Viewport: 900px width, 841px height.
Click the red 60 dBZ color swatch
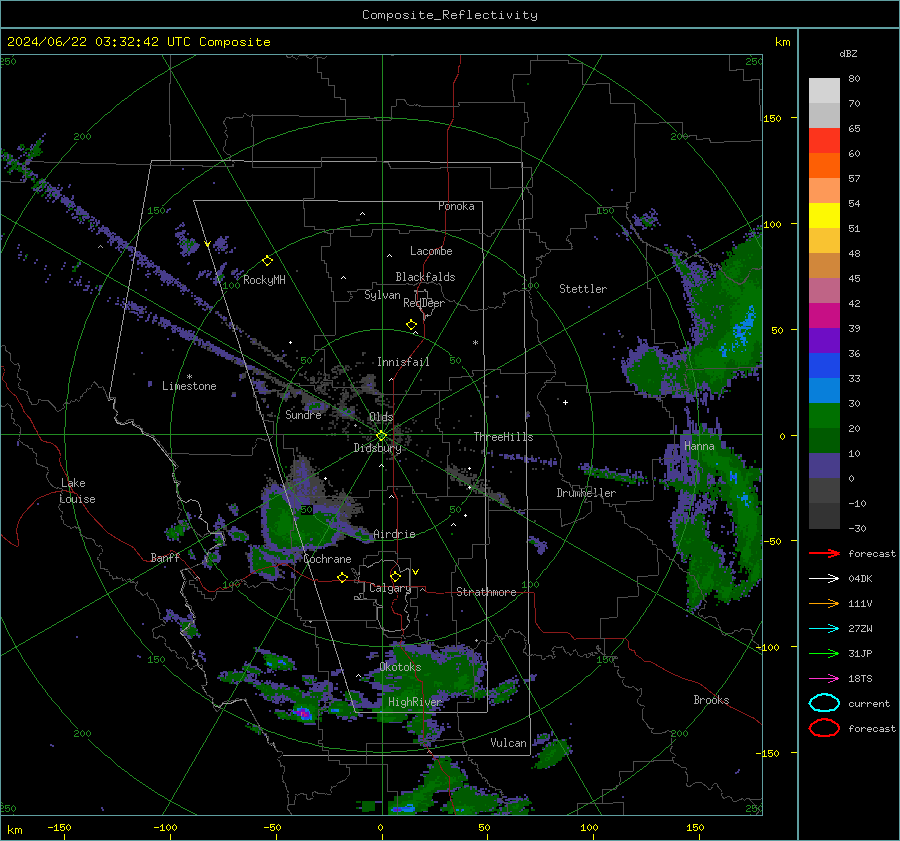[x=824, y=141]
